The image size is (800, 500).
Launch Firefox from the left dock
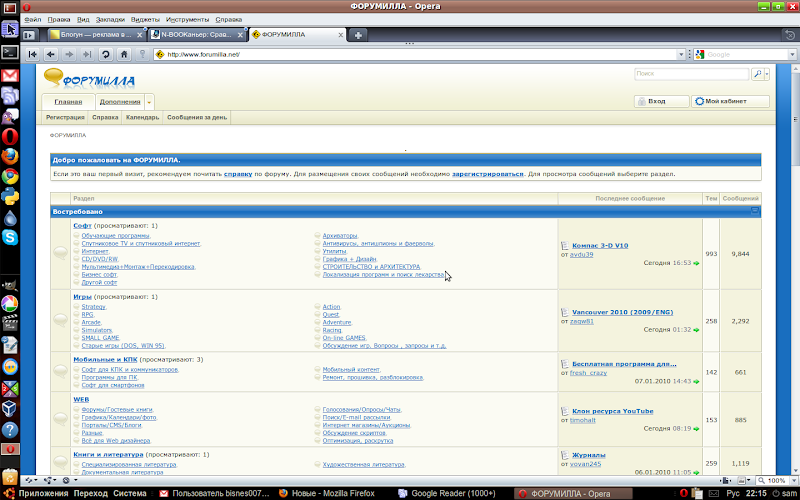[x=10, y=157]
